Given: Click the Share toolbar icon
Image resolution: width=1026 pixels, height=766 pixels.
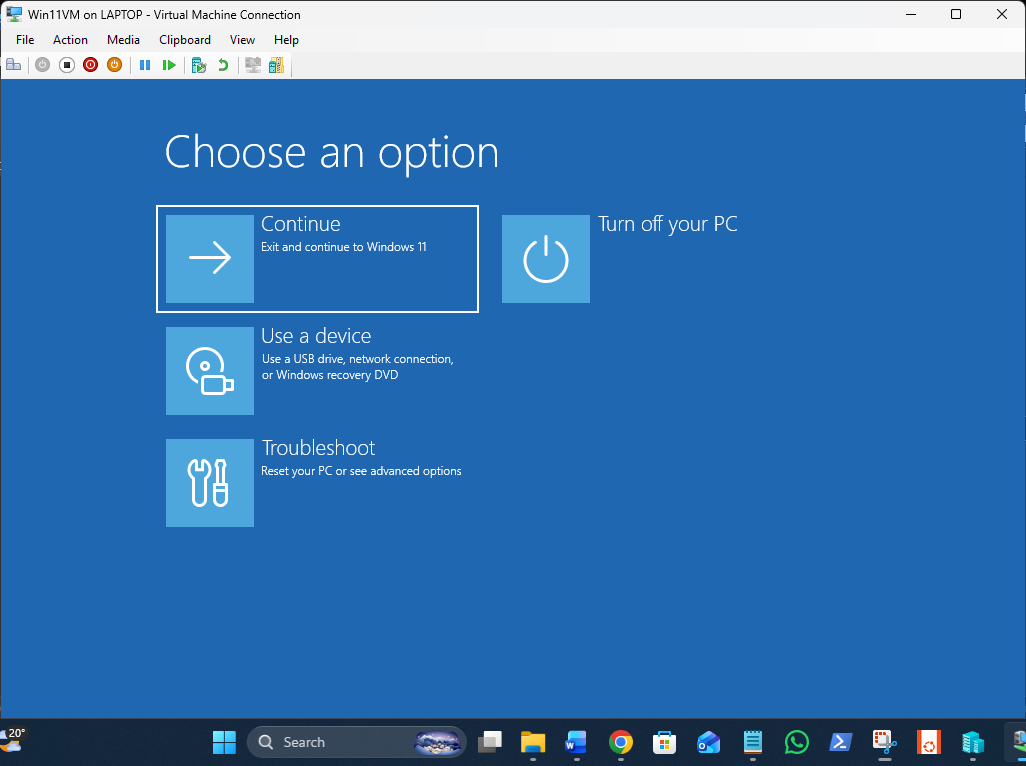Looking at the screenshot, I should [x=276, y=65].
